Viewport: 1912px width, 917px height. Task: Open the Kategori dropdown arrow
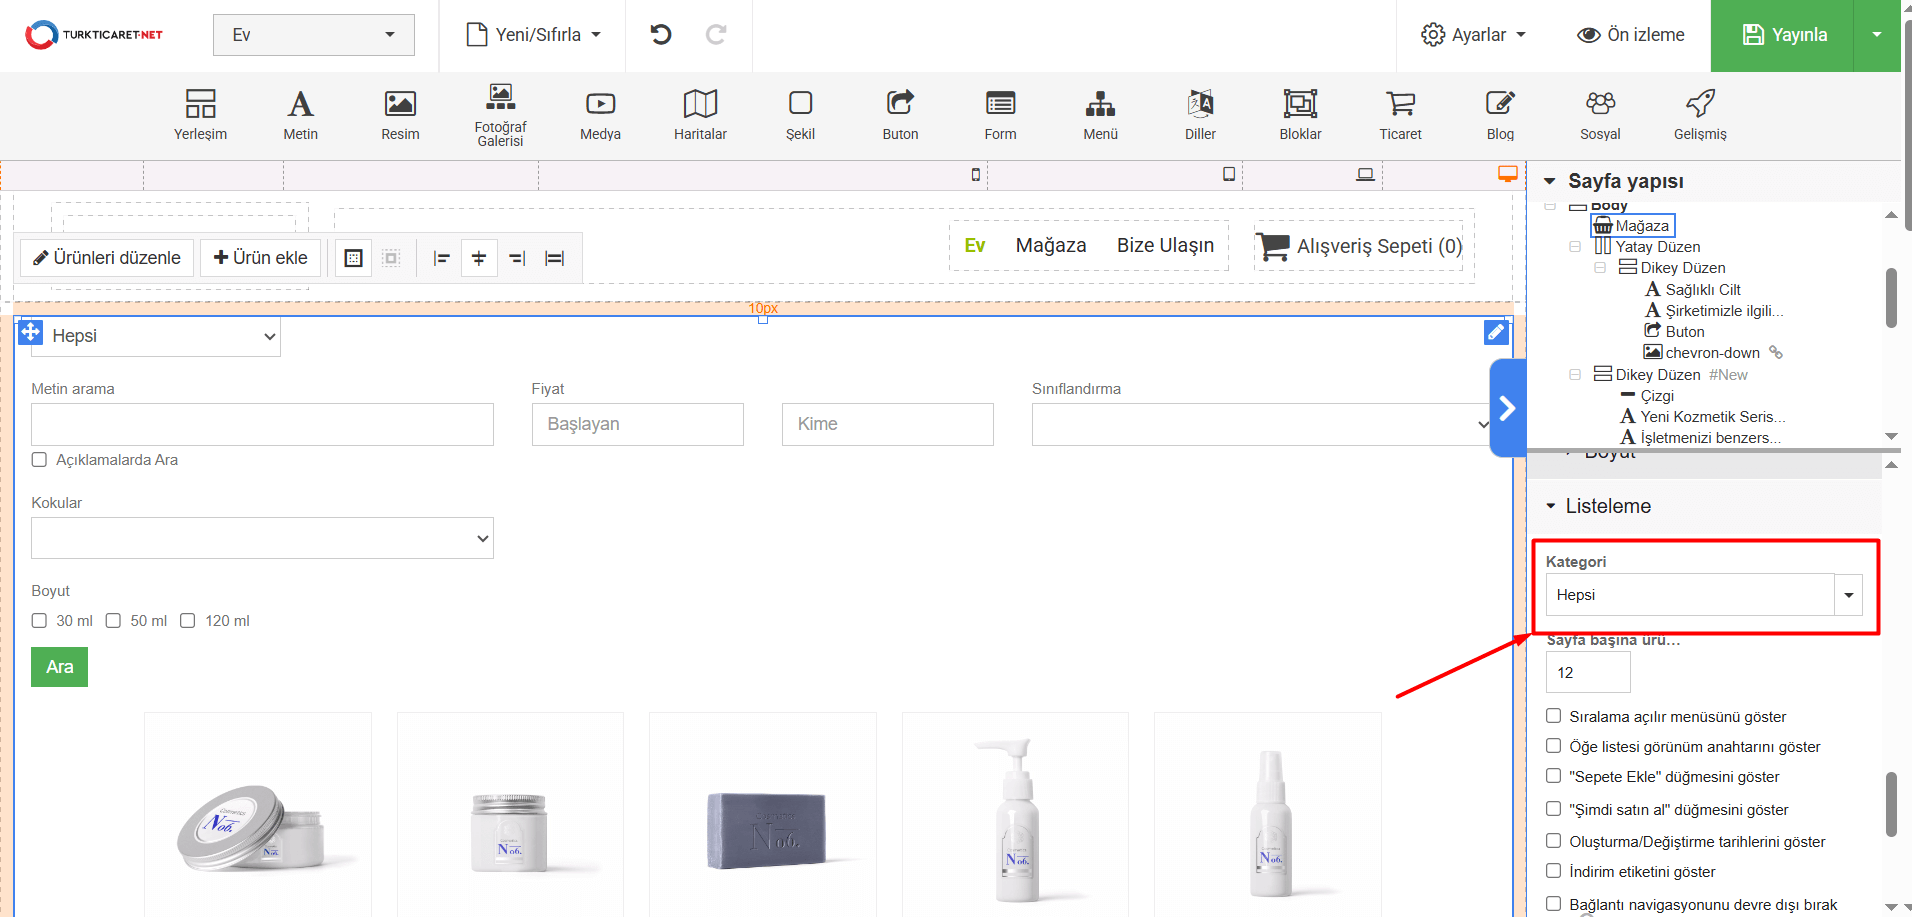coord(1848,595)
